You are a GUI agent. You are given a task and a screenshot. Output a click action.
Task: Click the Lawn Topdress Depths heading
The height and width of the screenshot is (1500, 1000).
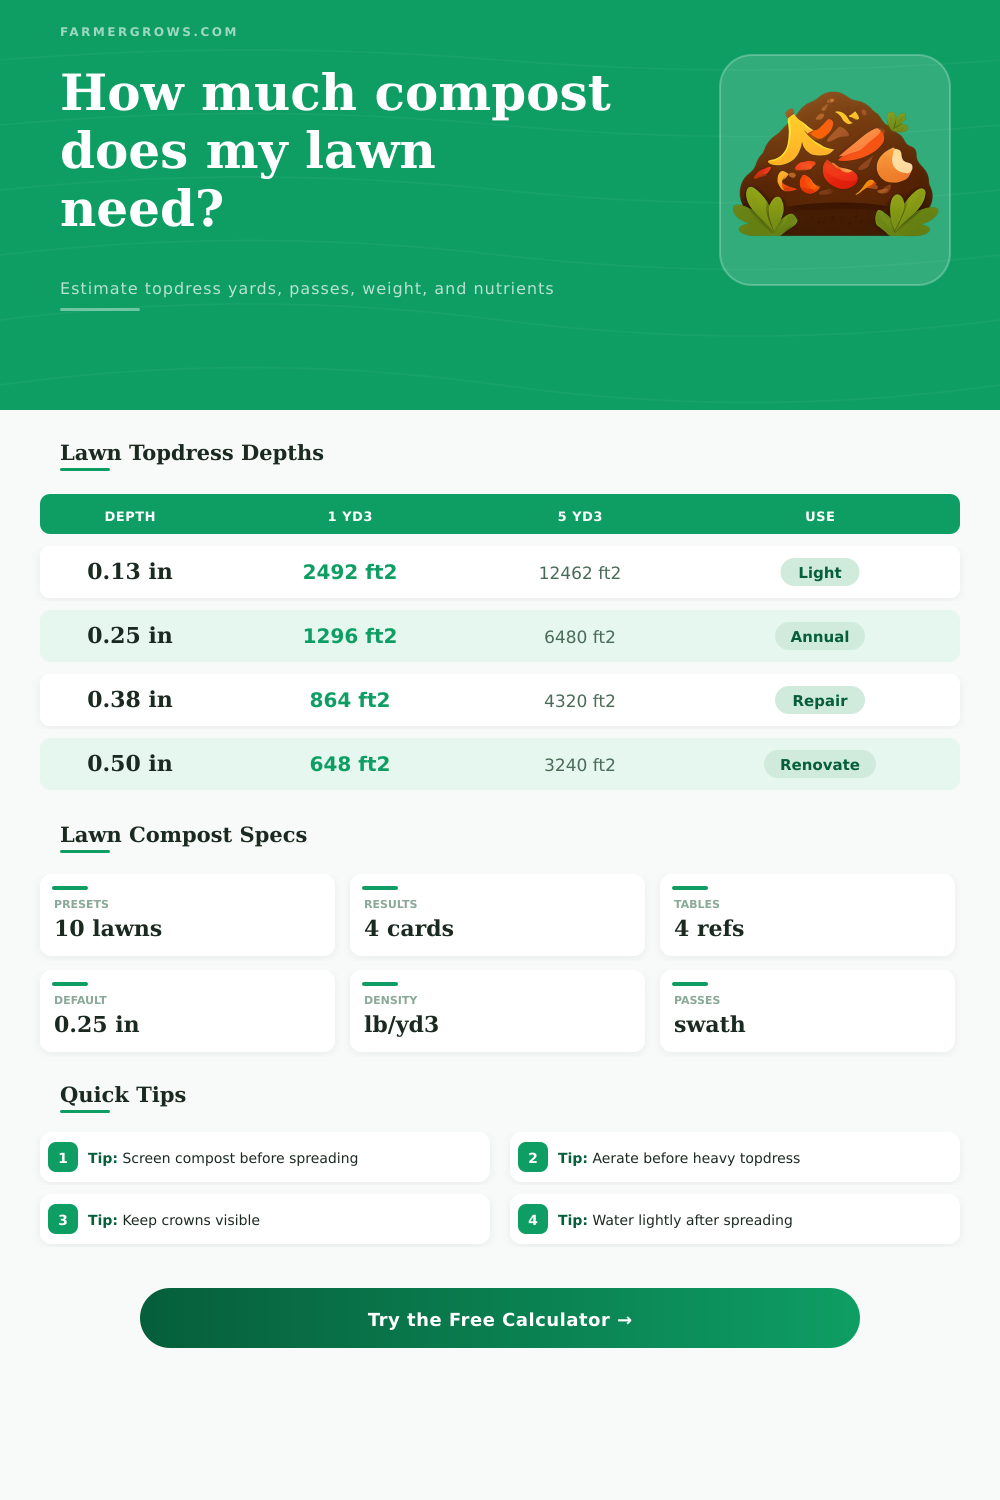(x=192, y=453)
